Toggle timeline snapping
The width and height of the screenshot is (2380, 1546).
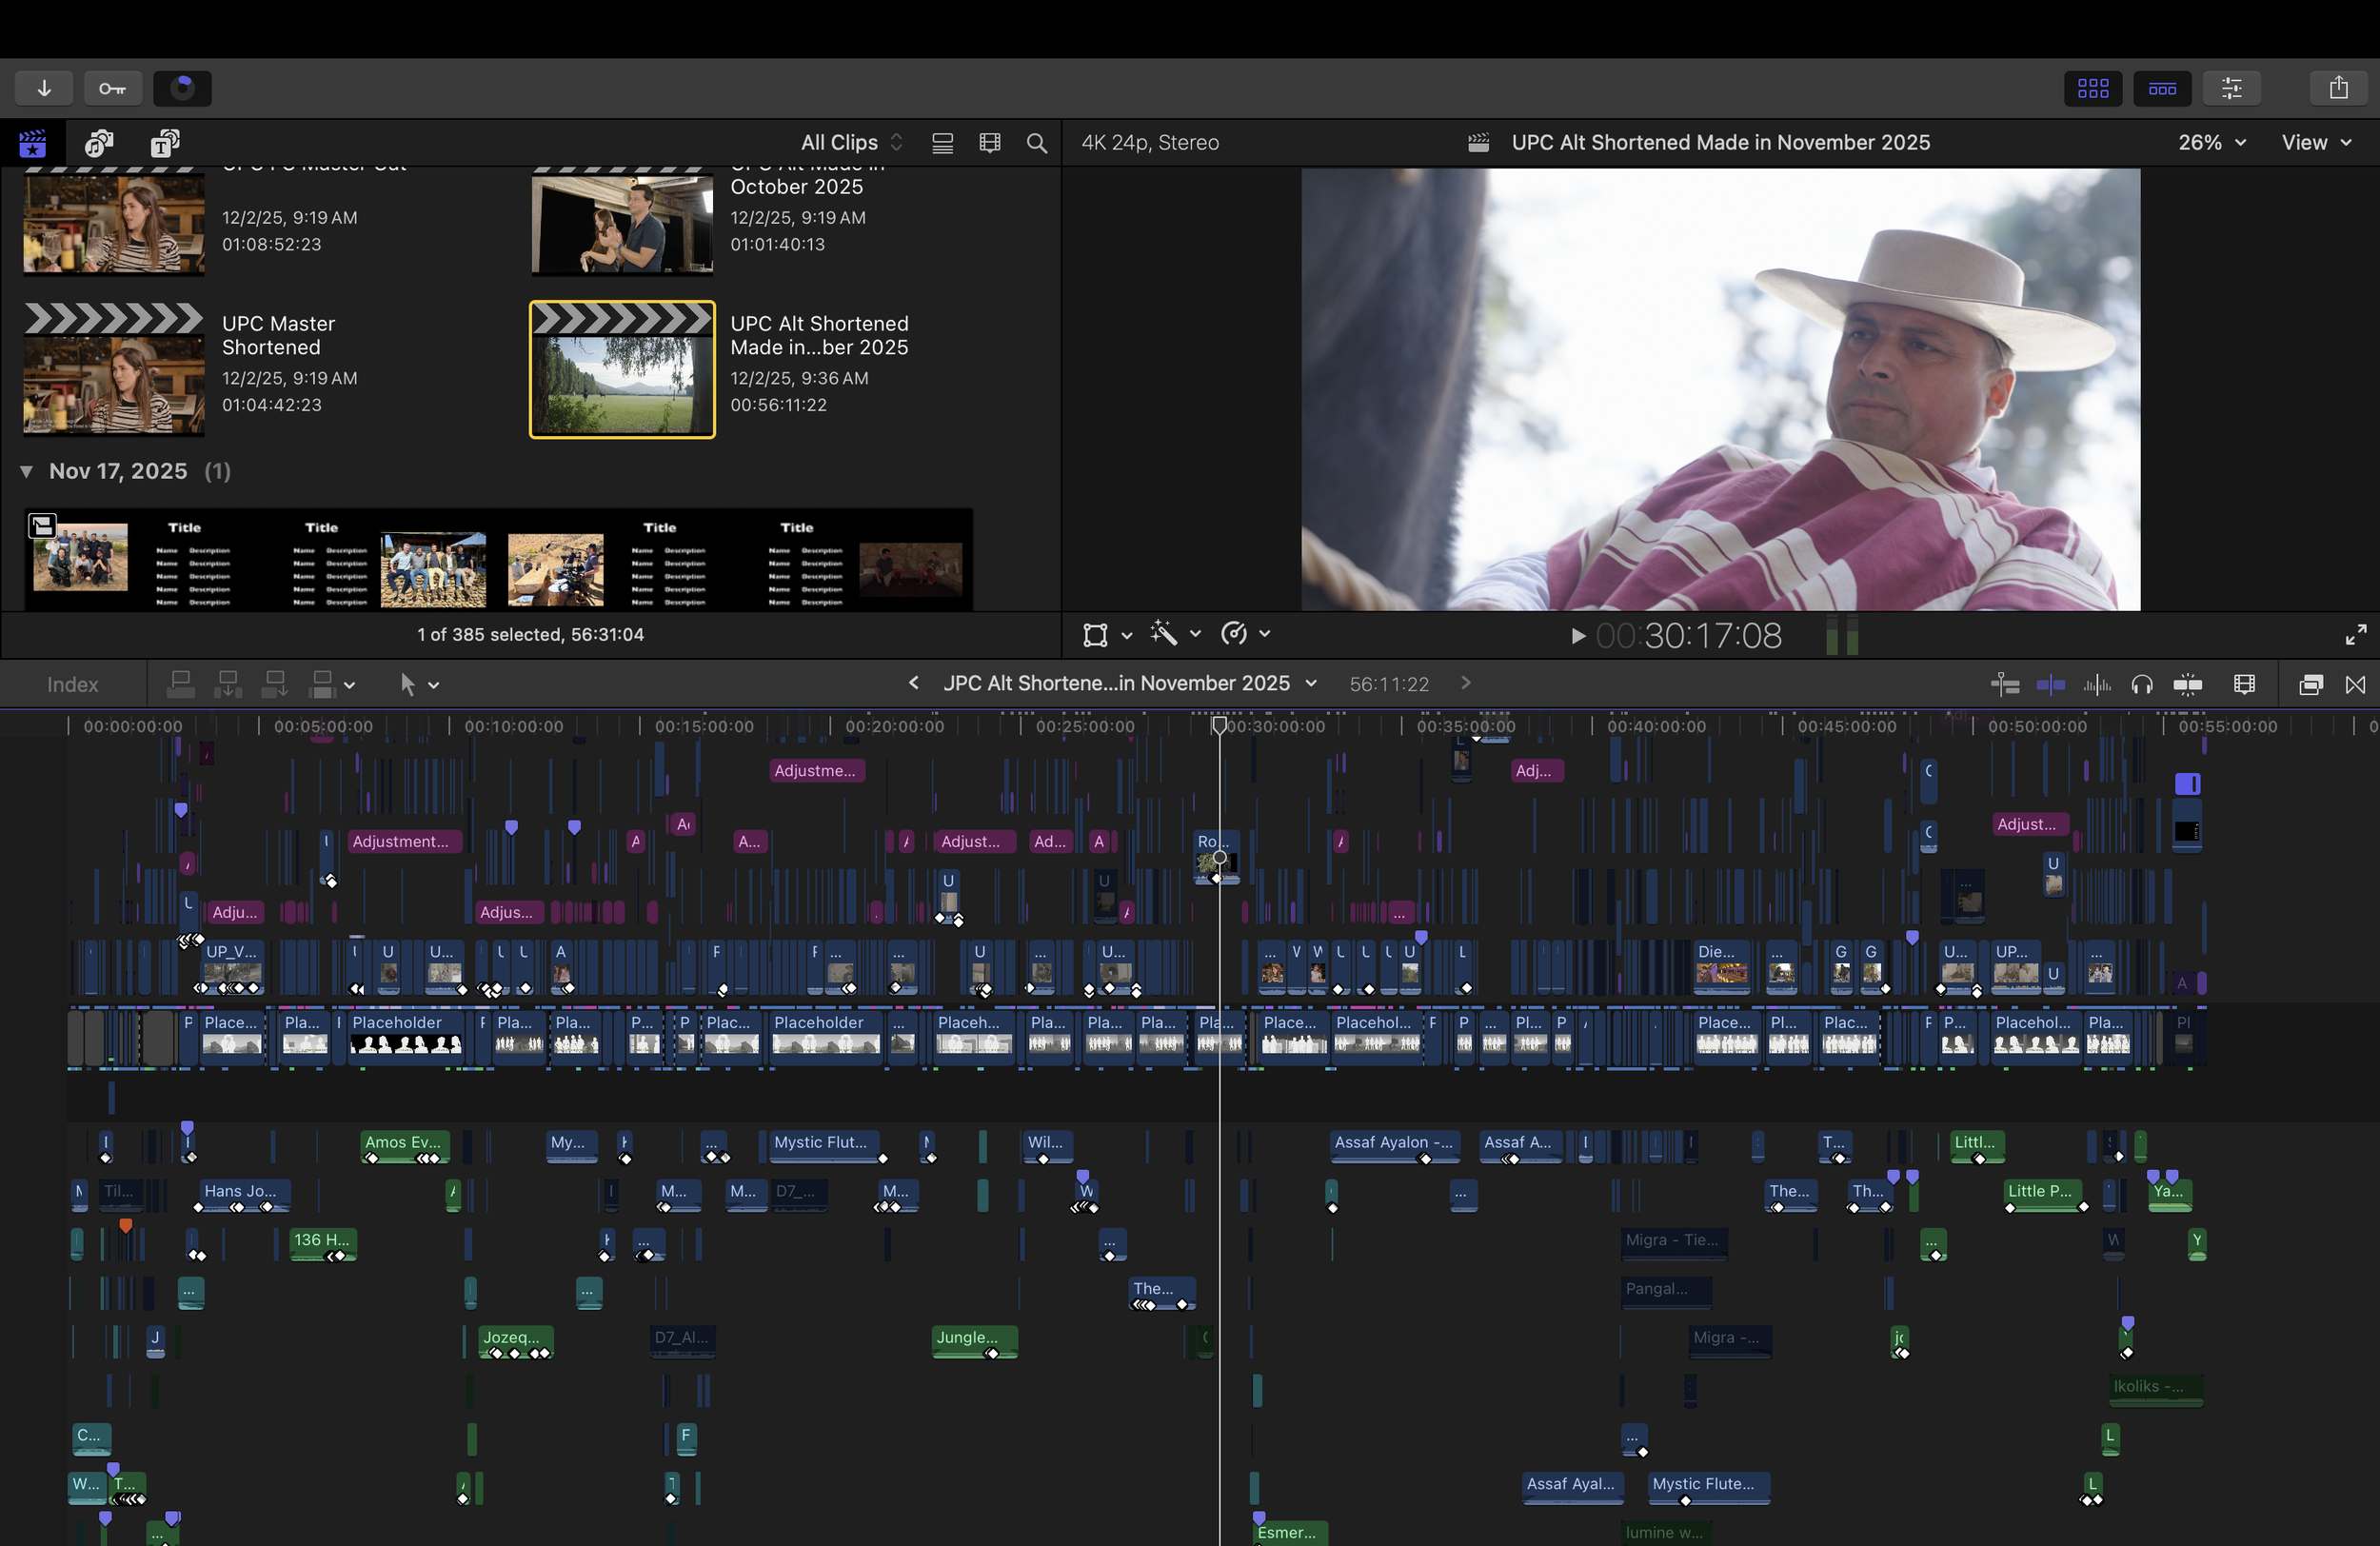click(x=2187, y=684)
